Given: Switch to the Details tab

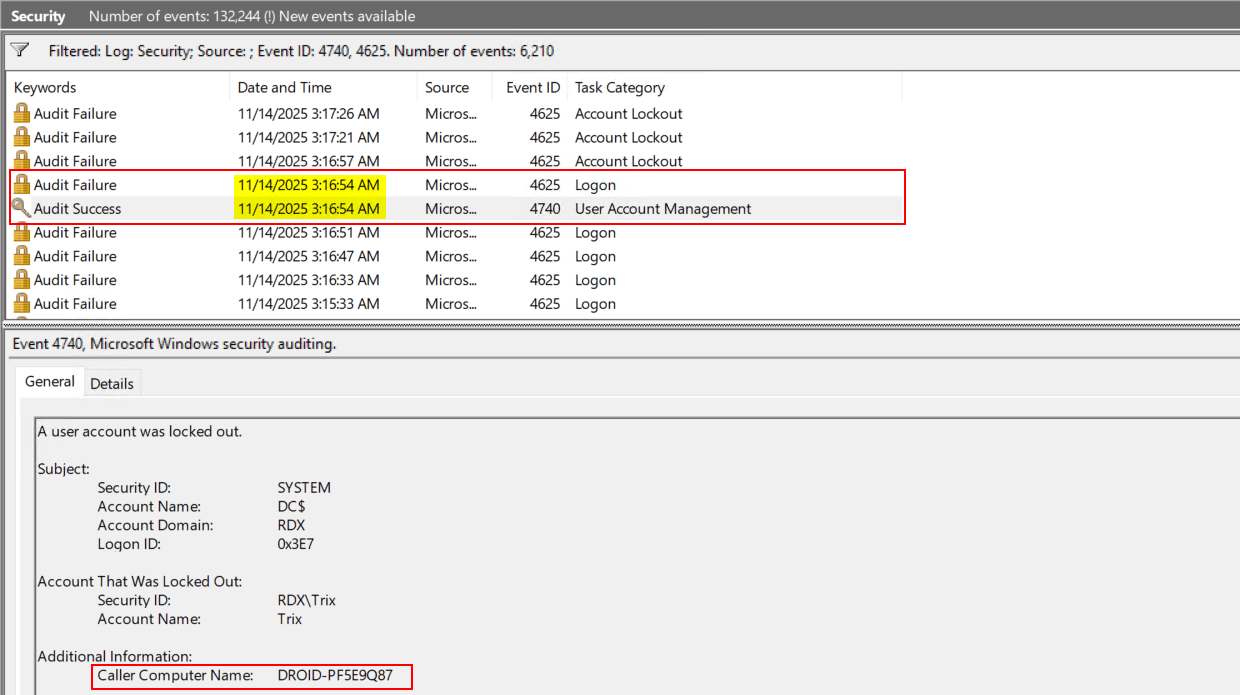Looking at the screenshot, I should [111, 383].
